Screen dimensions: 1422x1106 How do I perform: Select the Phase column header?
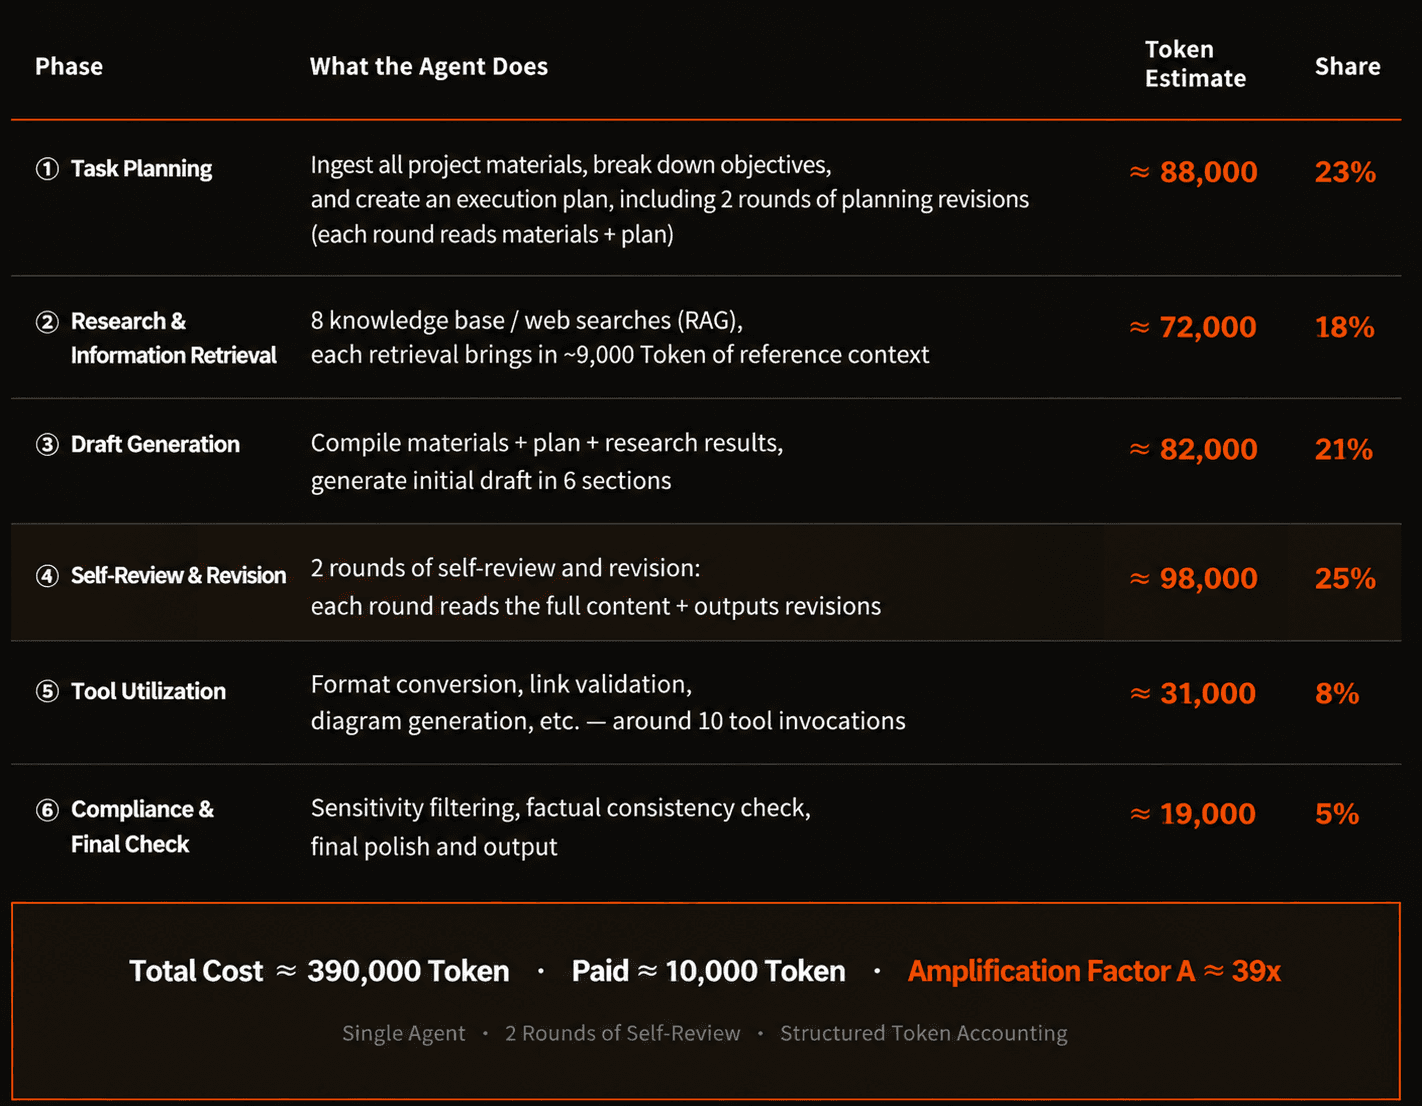(x=69, y=66)
